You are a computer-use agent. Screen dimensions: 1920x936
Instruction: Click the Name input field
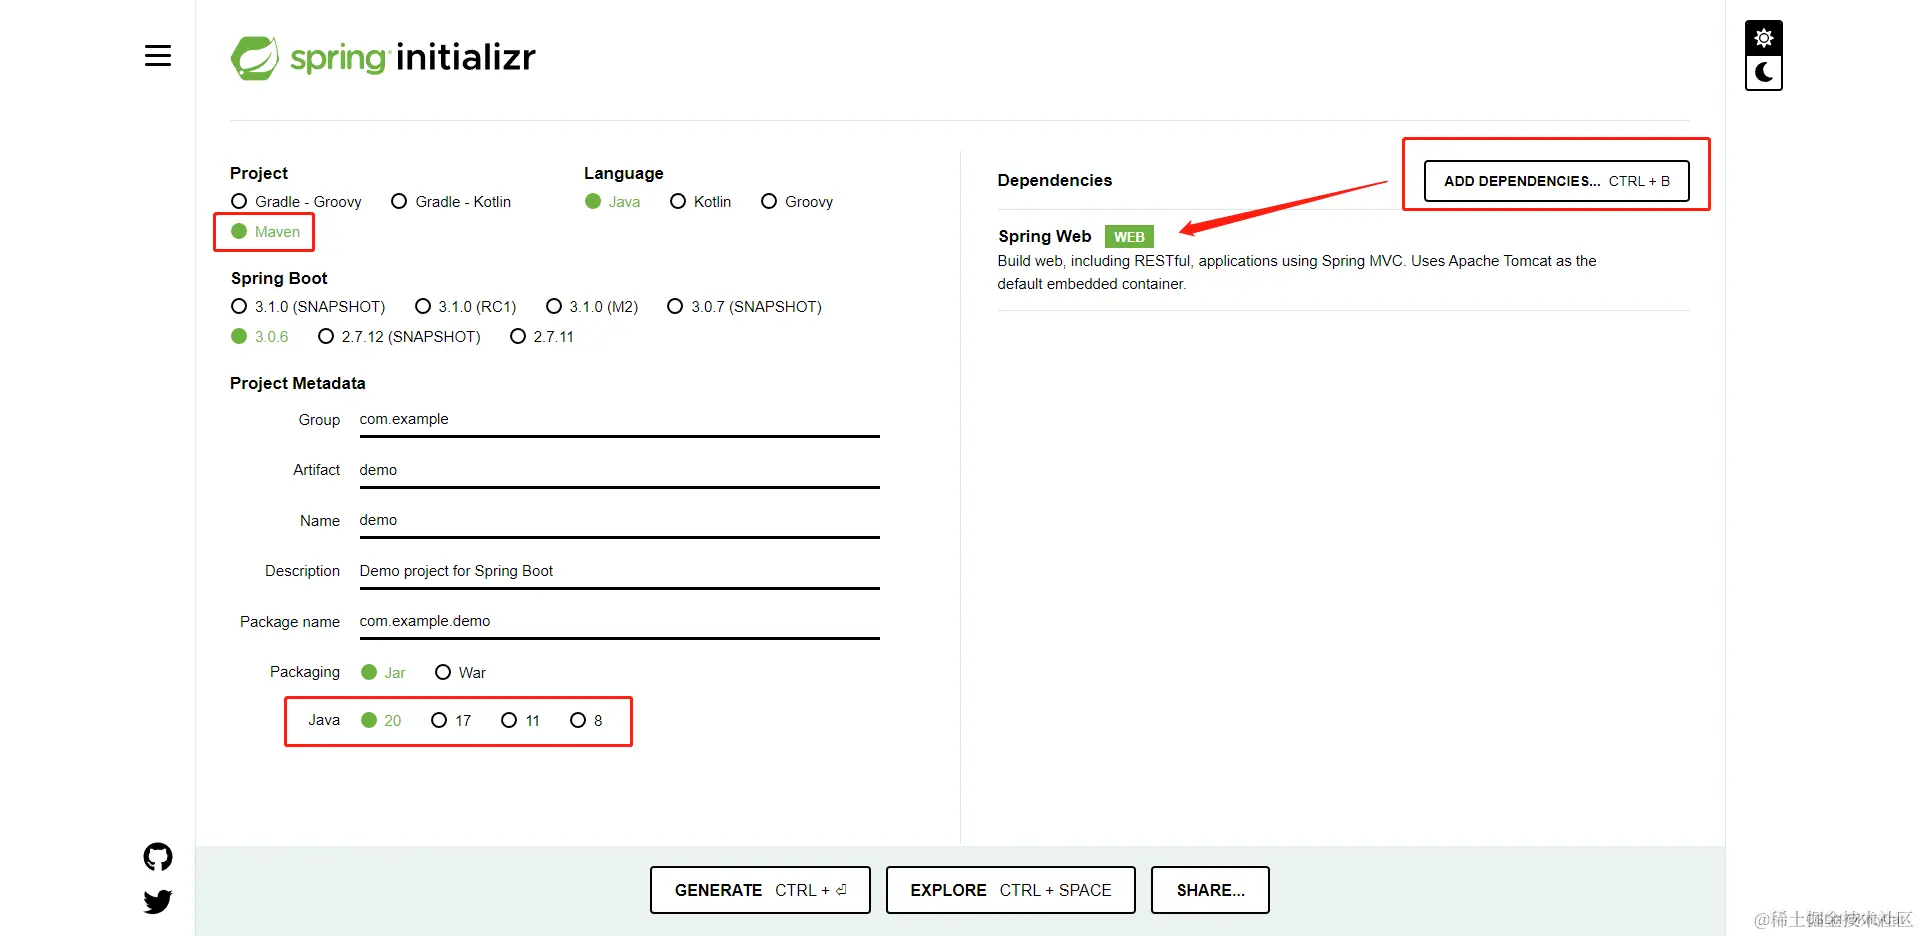point(619,521)
